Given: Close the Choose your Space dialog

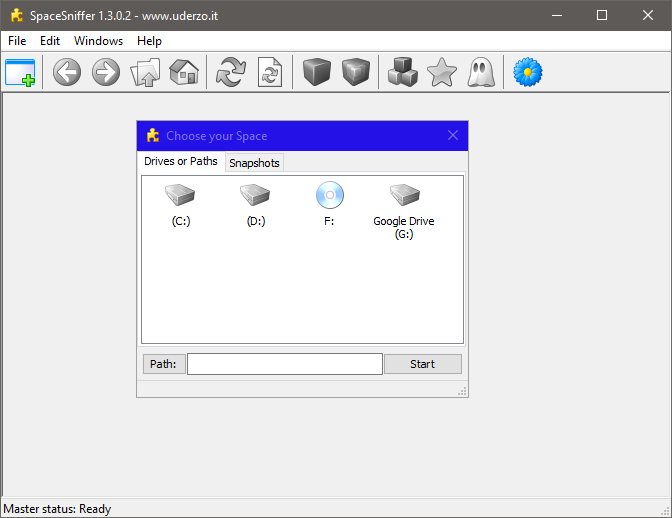Looking at the screenshot, I should [453, 135].
